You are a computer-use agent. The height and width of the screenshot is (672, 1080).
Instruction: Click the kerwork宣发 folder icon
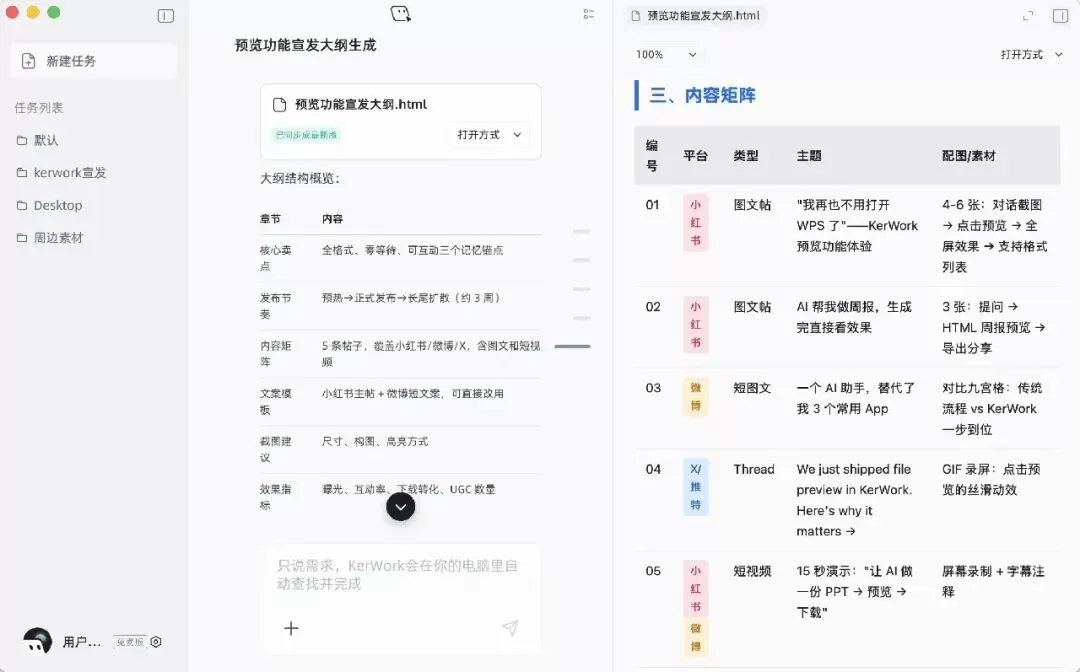click(21, 173)
